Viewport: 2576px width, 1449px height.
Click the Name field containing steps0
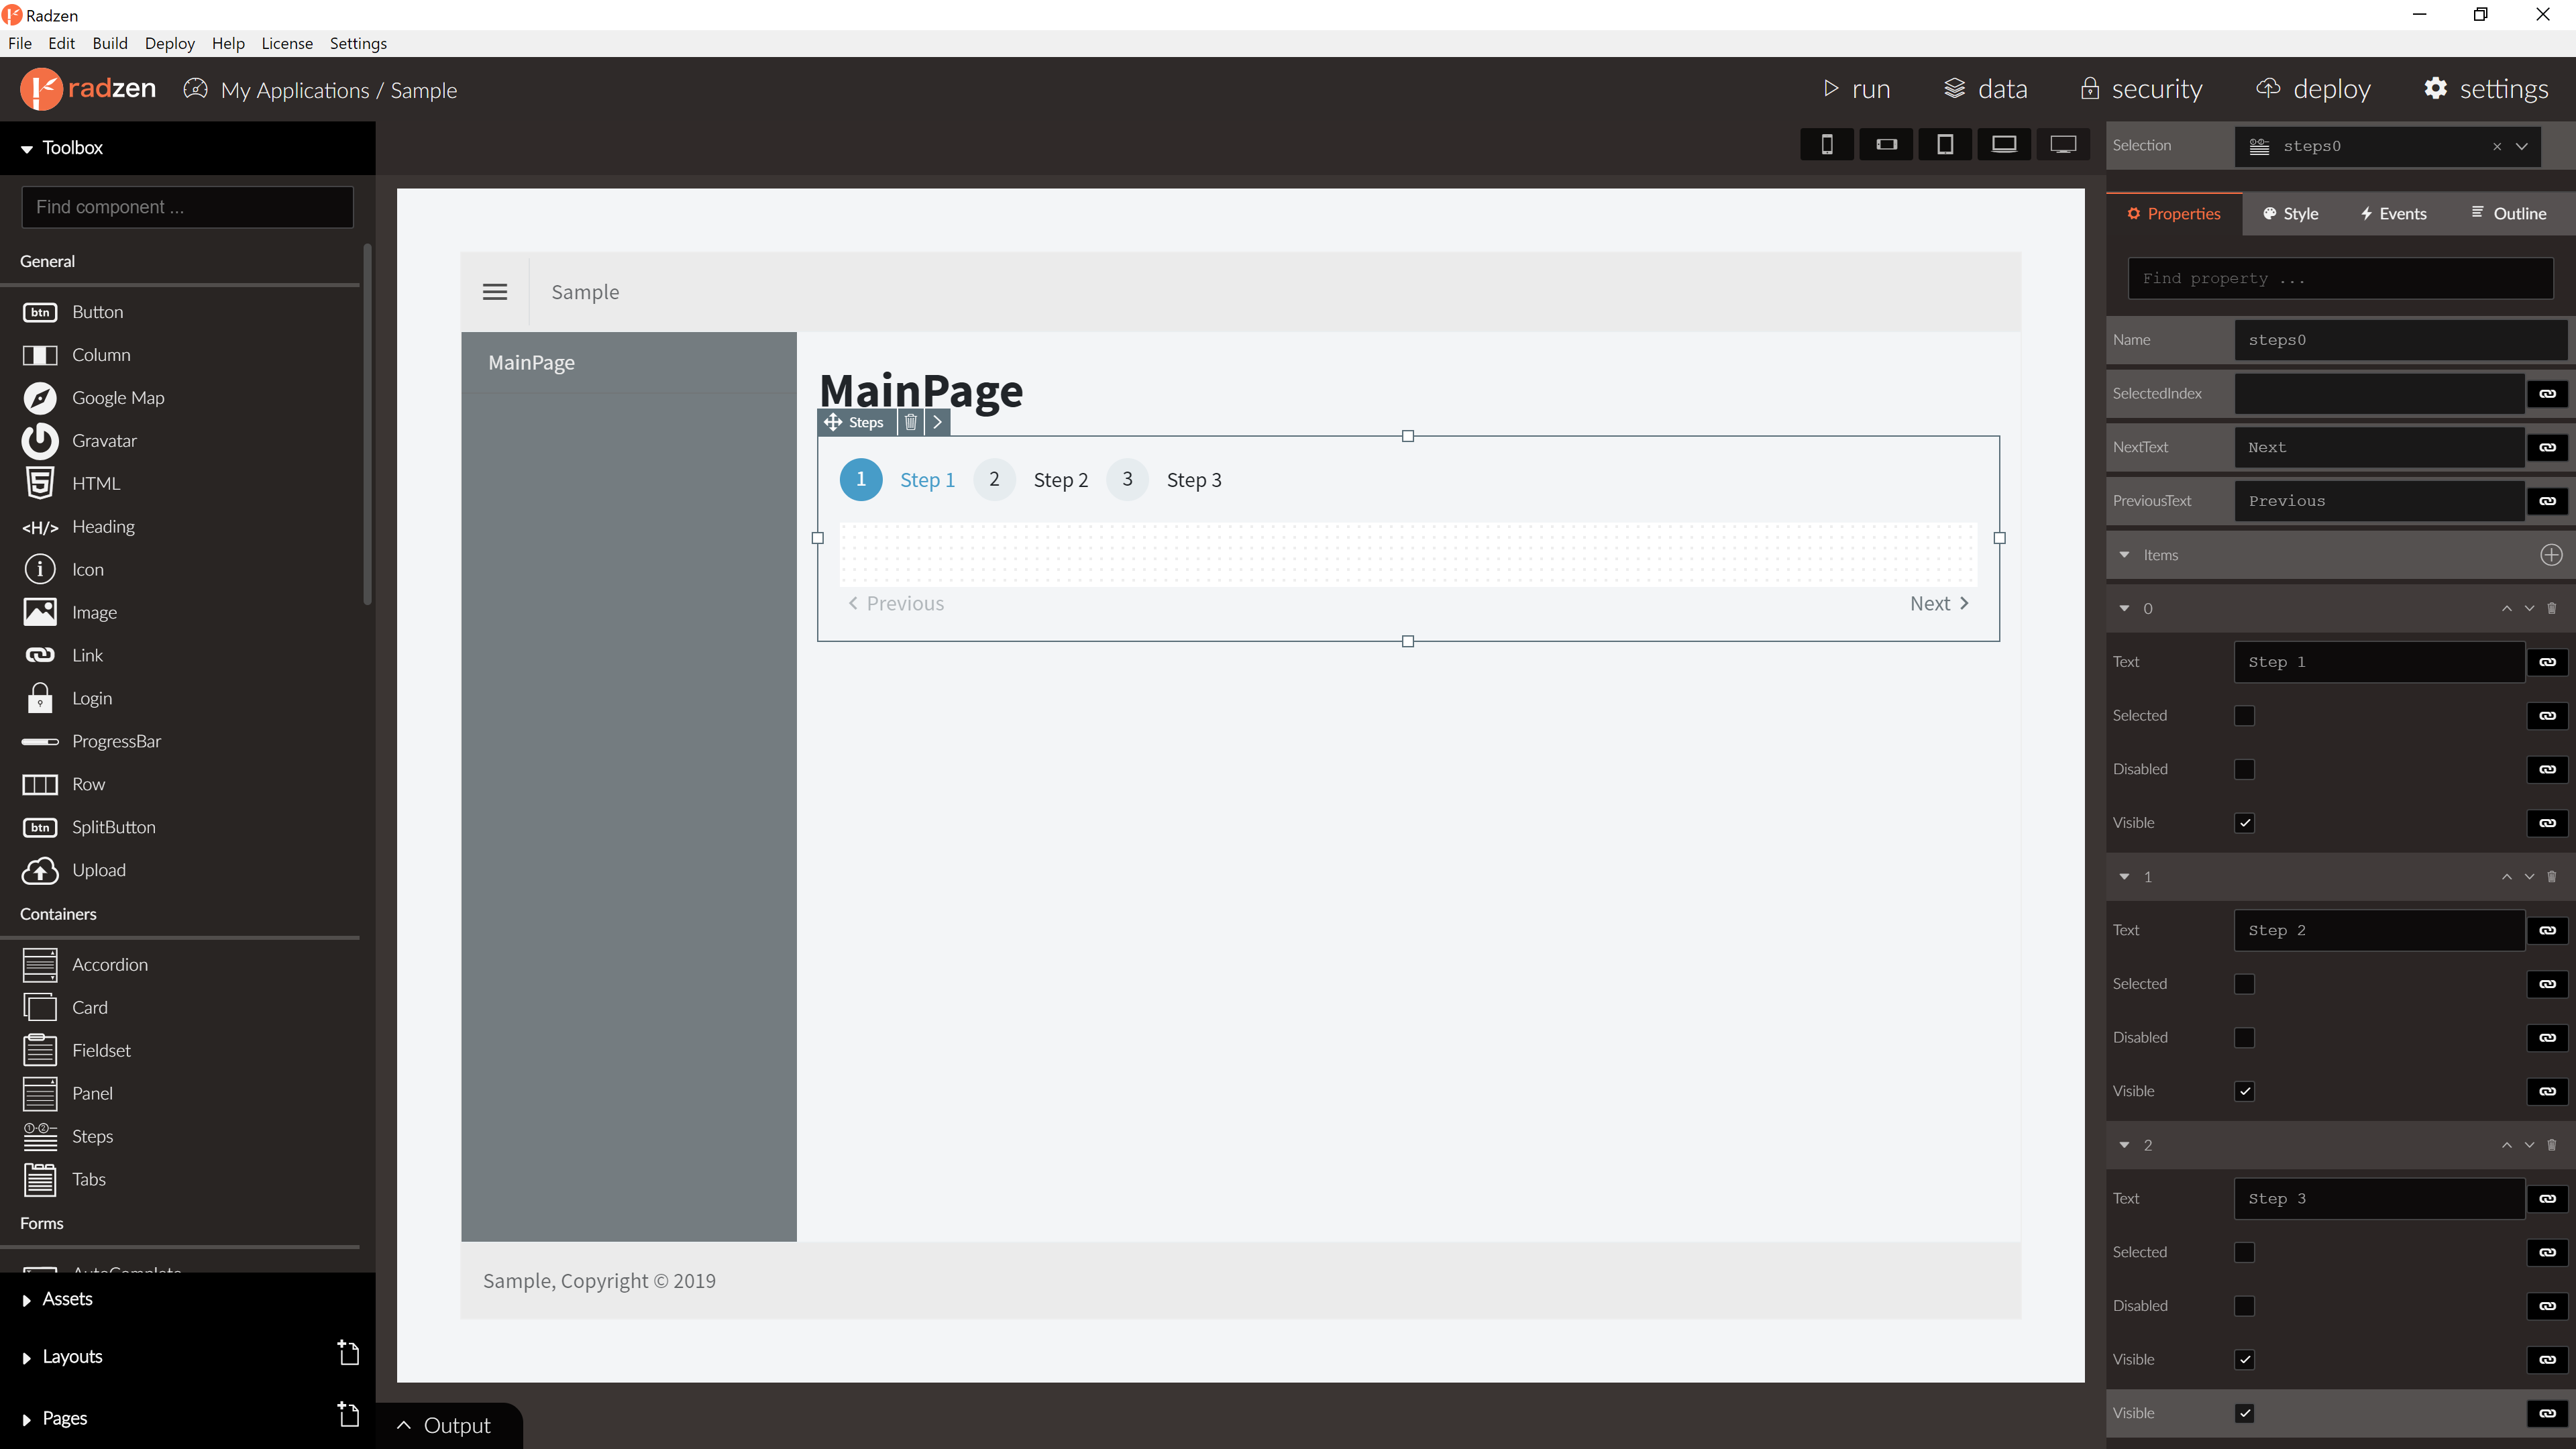(x=2400, y=340)
